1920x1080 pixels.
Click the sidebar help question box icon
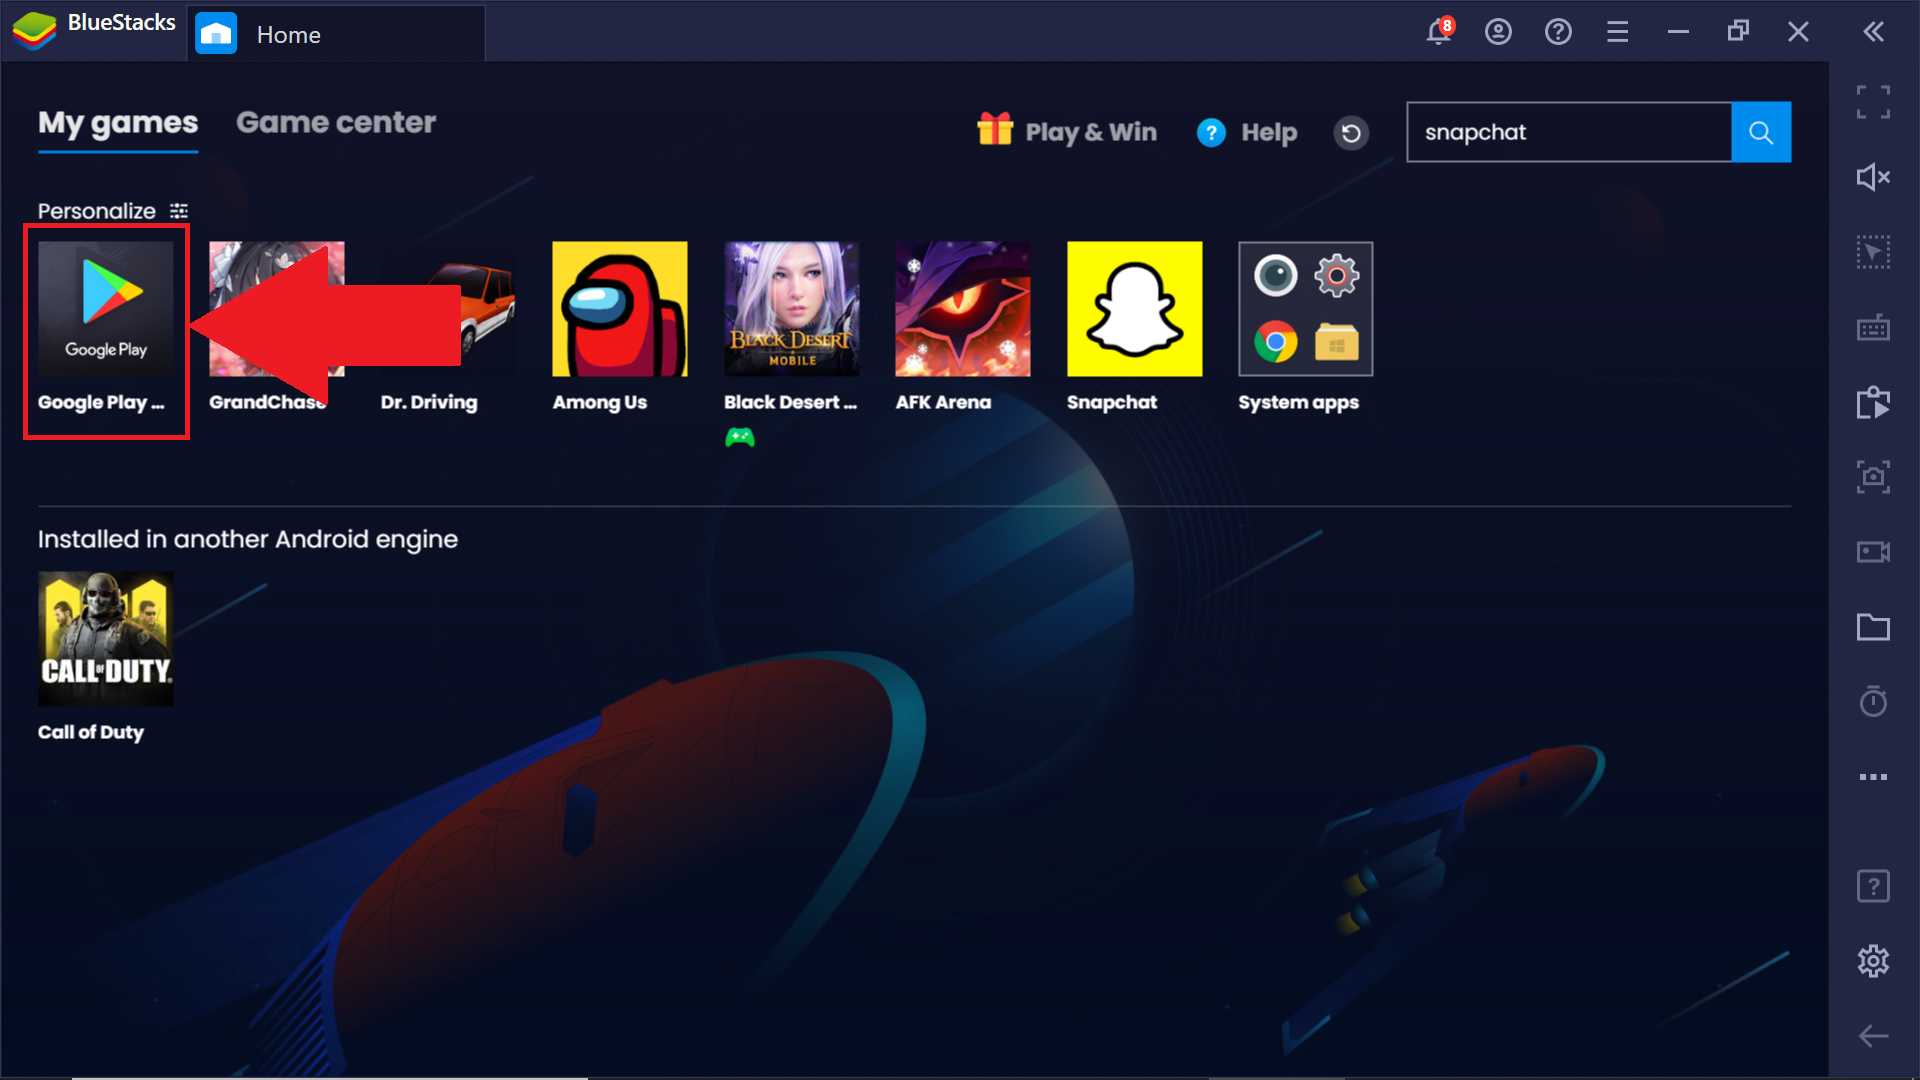(1873, 886)
